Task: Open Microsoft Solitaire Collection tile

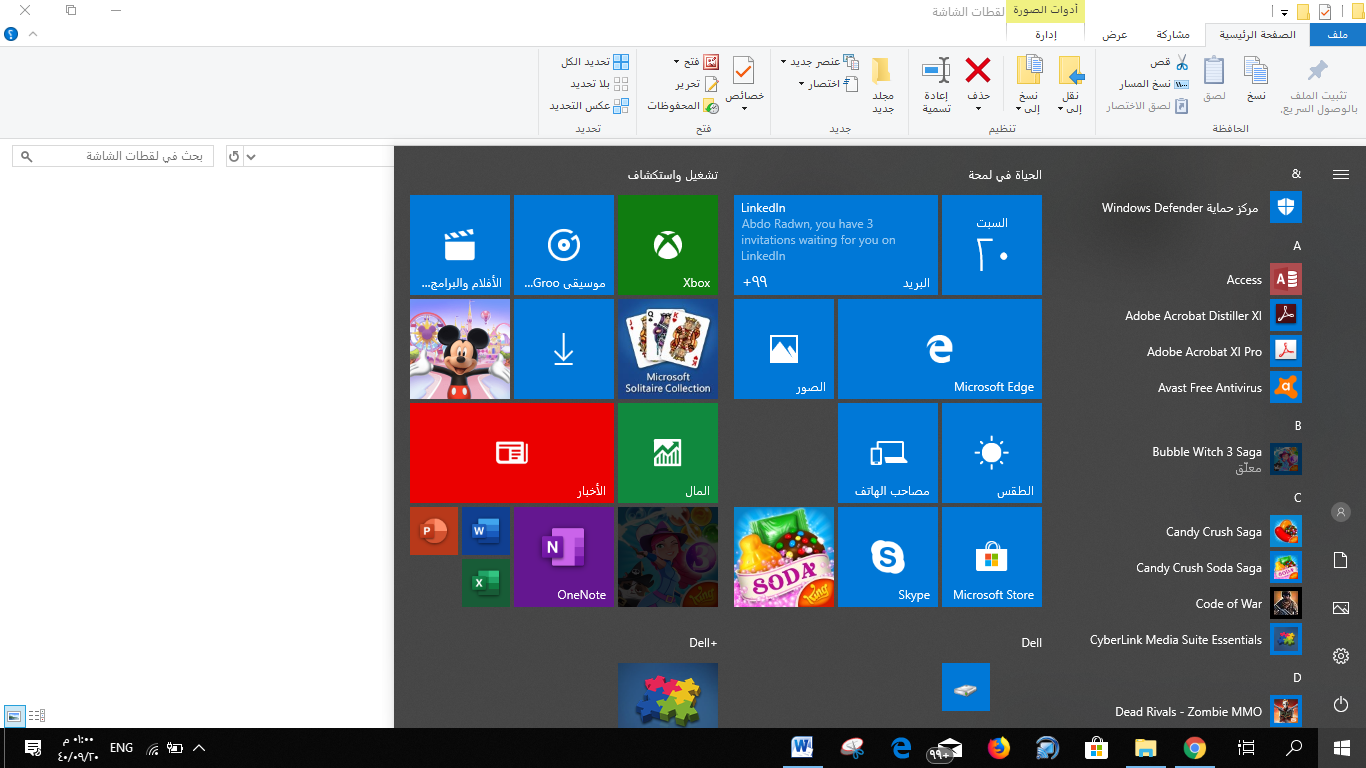Action: click(x=667, y=349)
